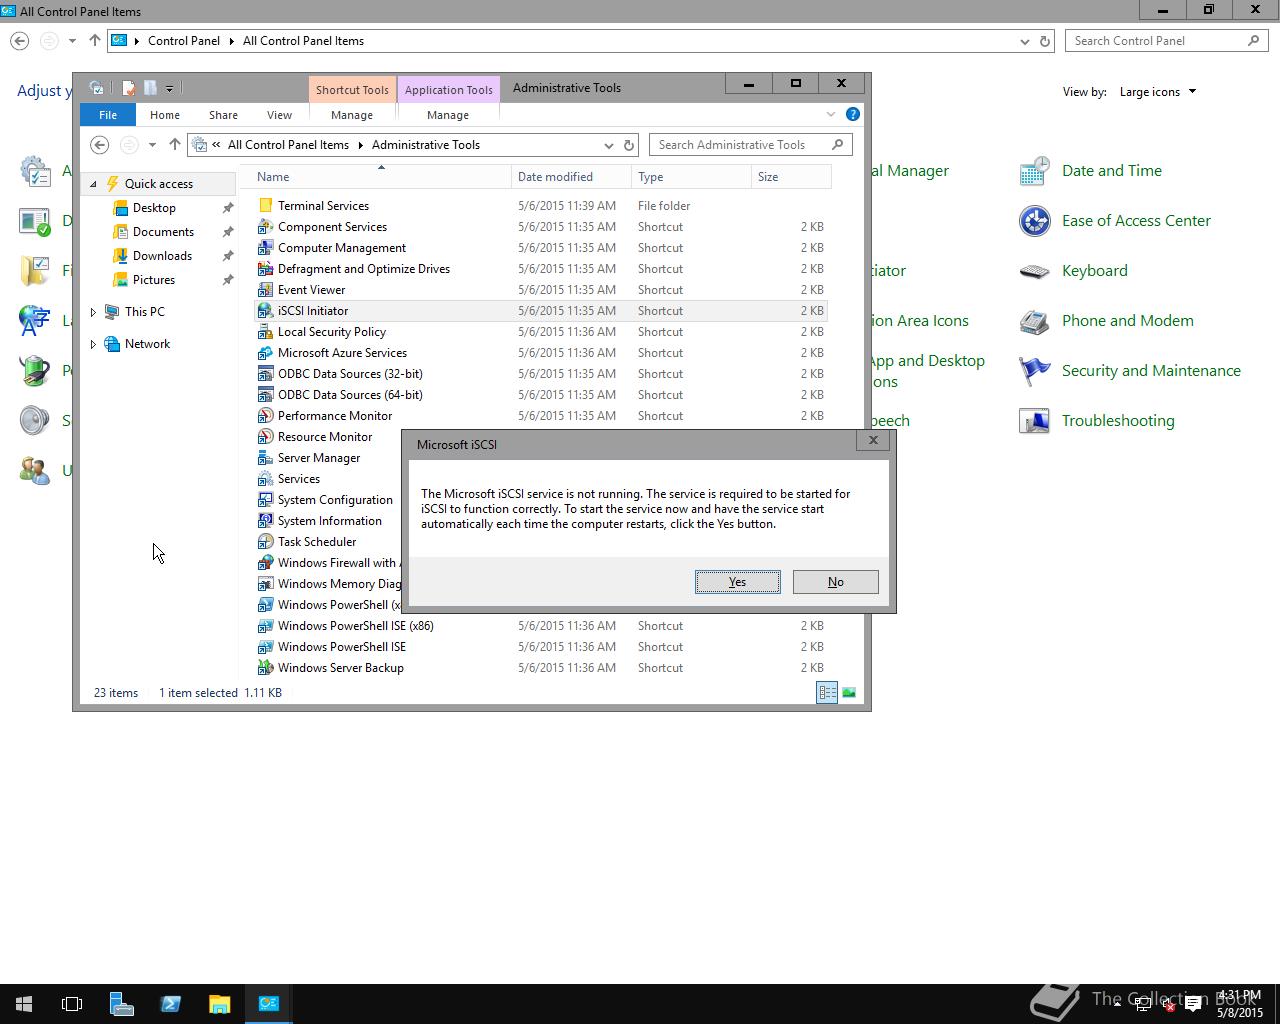Switch to large icons view button

(848, 692)
